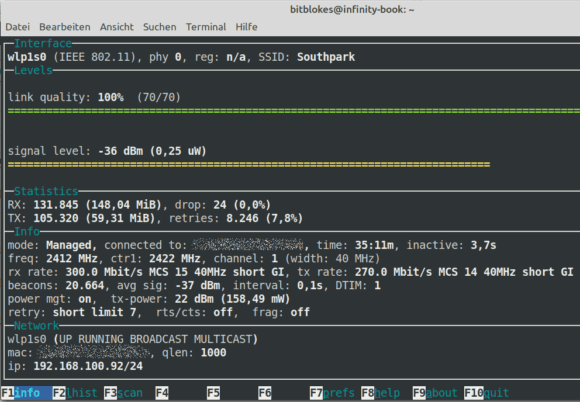The height and width of the screenshot is (402, 580).
Task: Open the Datei menu
Action: tap(17, 27)
